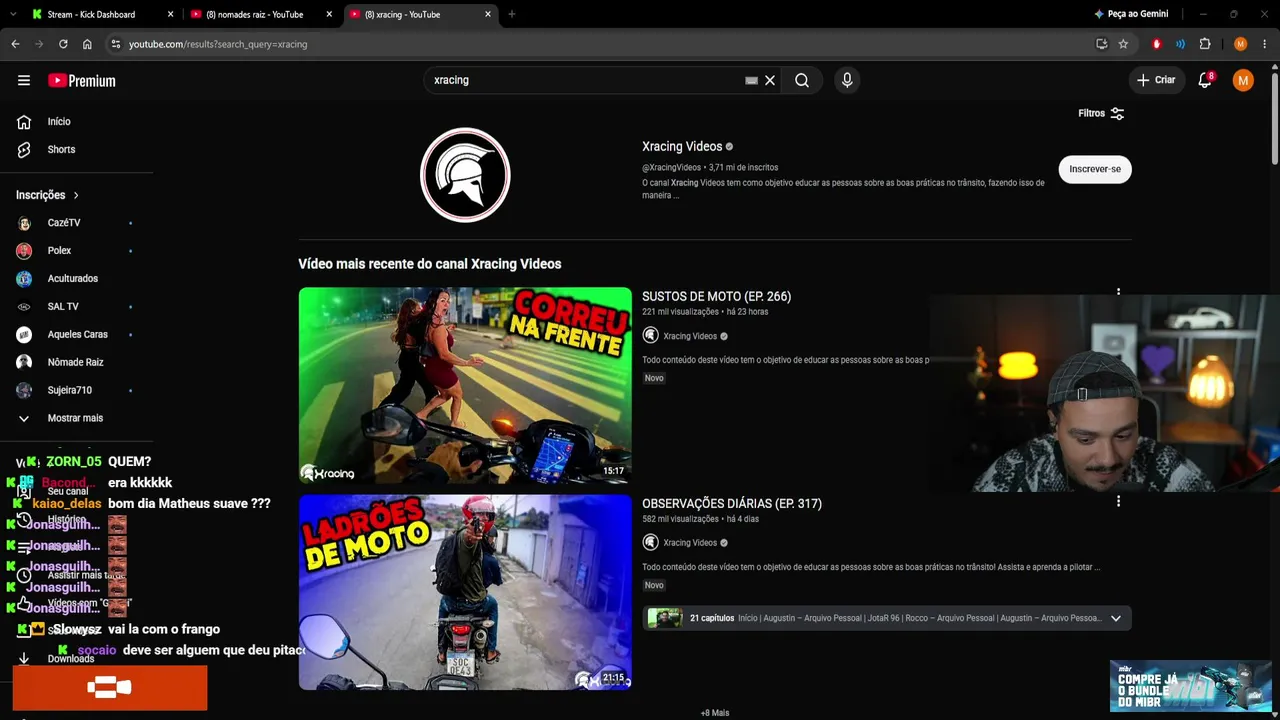Show the +8 Mais videos link
The image size is (1280, 720).
coord(715,713)
